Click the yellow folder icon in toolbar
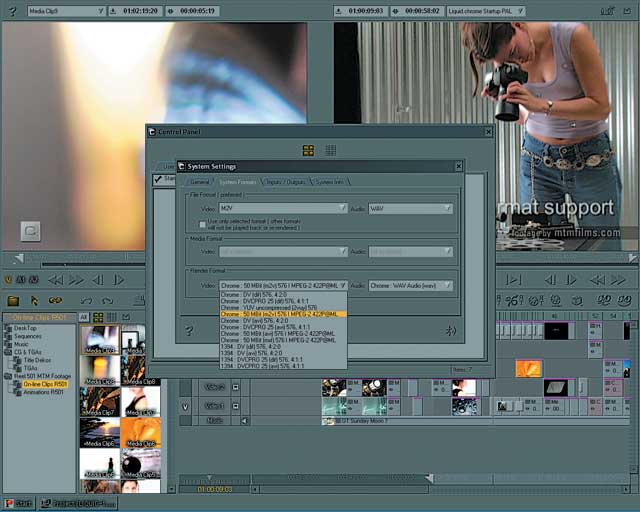This screenshot has height=512, width=640. pos(13,301)
